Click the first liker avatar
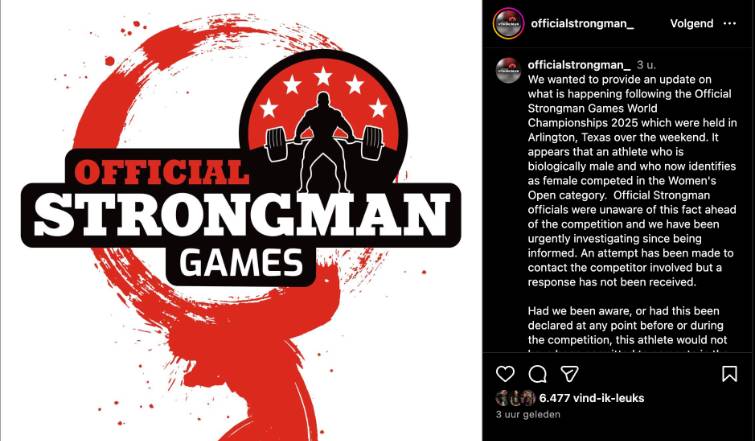This screenshot has width=755, height=441. coord(503,398)
